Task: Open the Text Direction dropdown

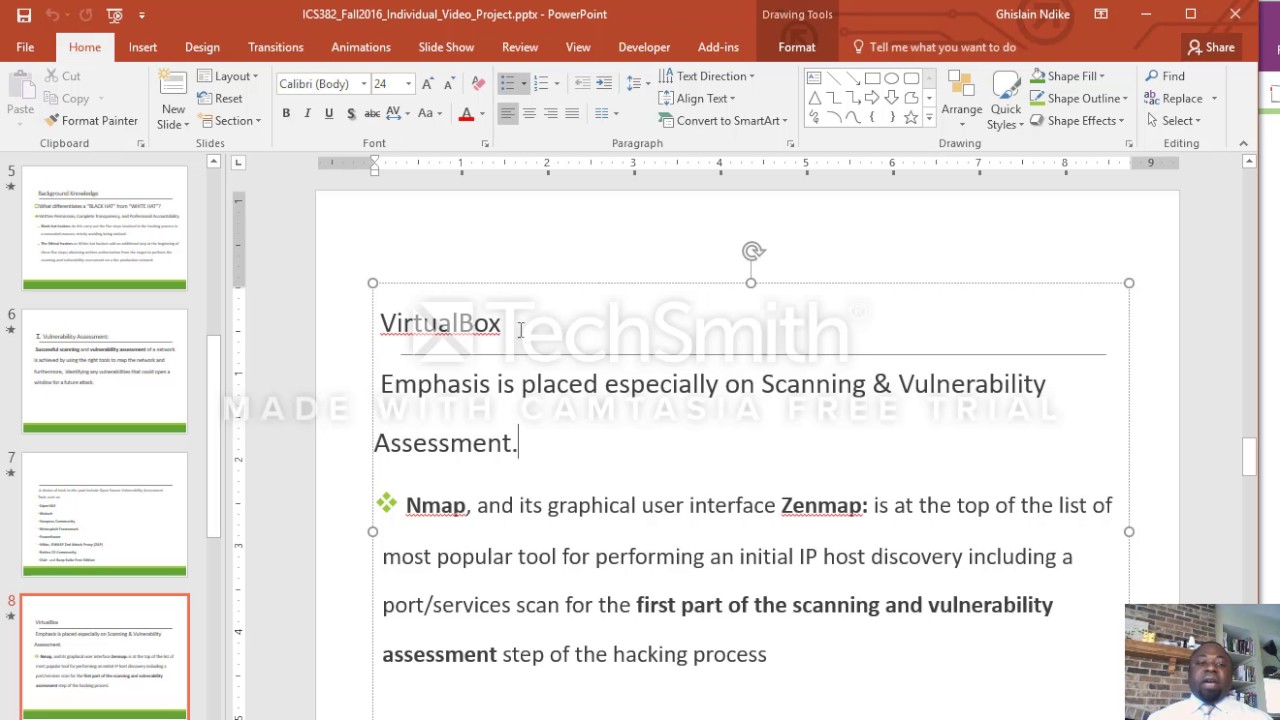Action: click(x=706, y=76)
